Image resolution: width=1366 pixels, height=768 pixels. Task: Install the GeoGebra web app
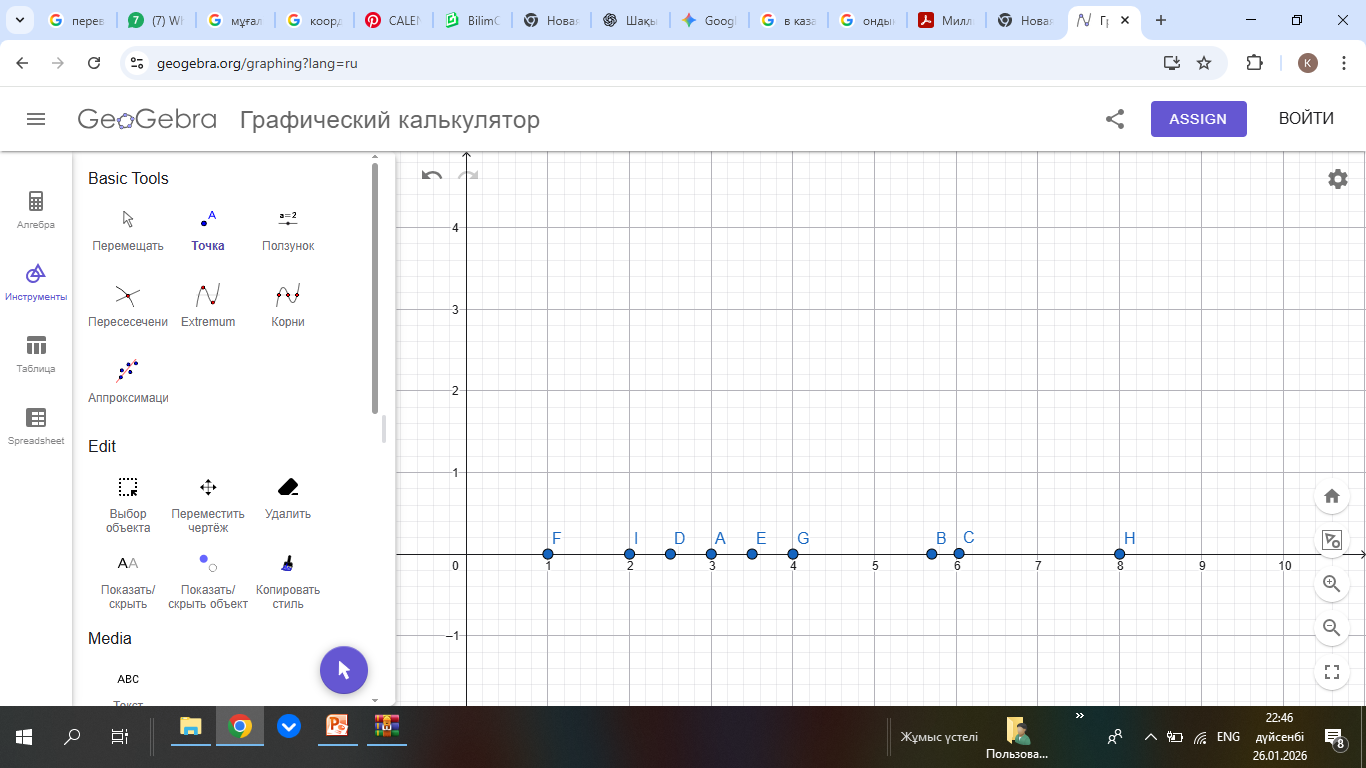click(x=1172, y=63)
